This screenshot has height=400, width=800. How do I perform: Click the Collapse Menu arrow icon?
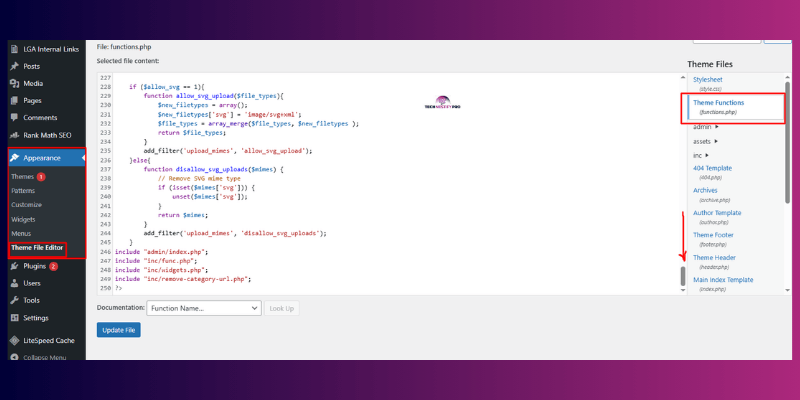point(14,358)
